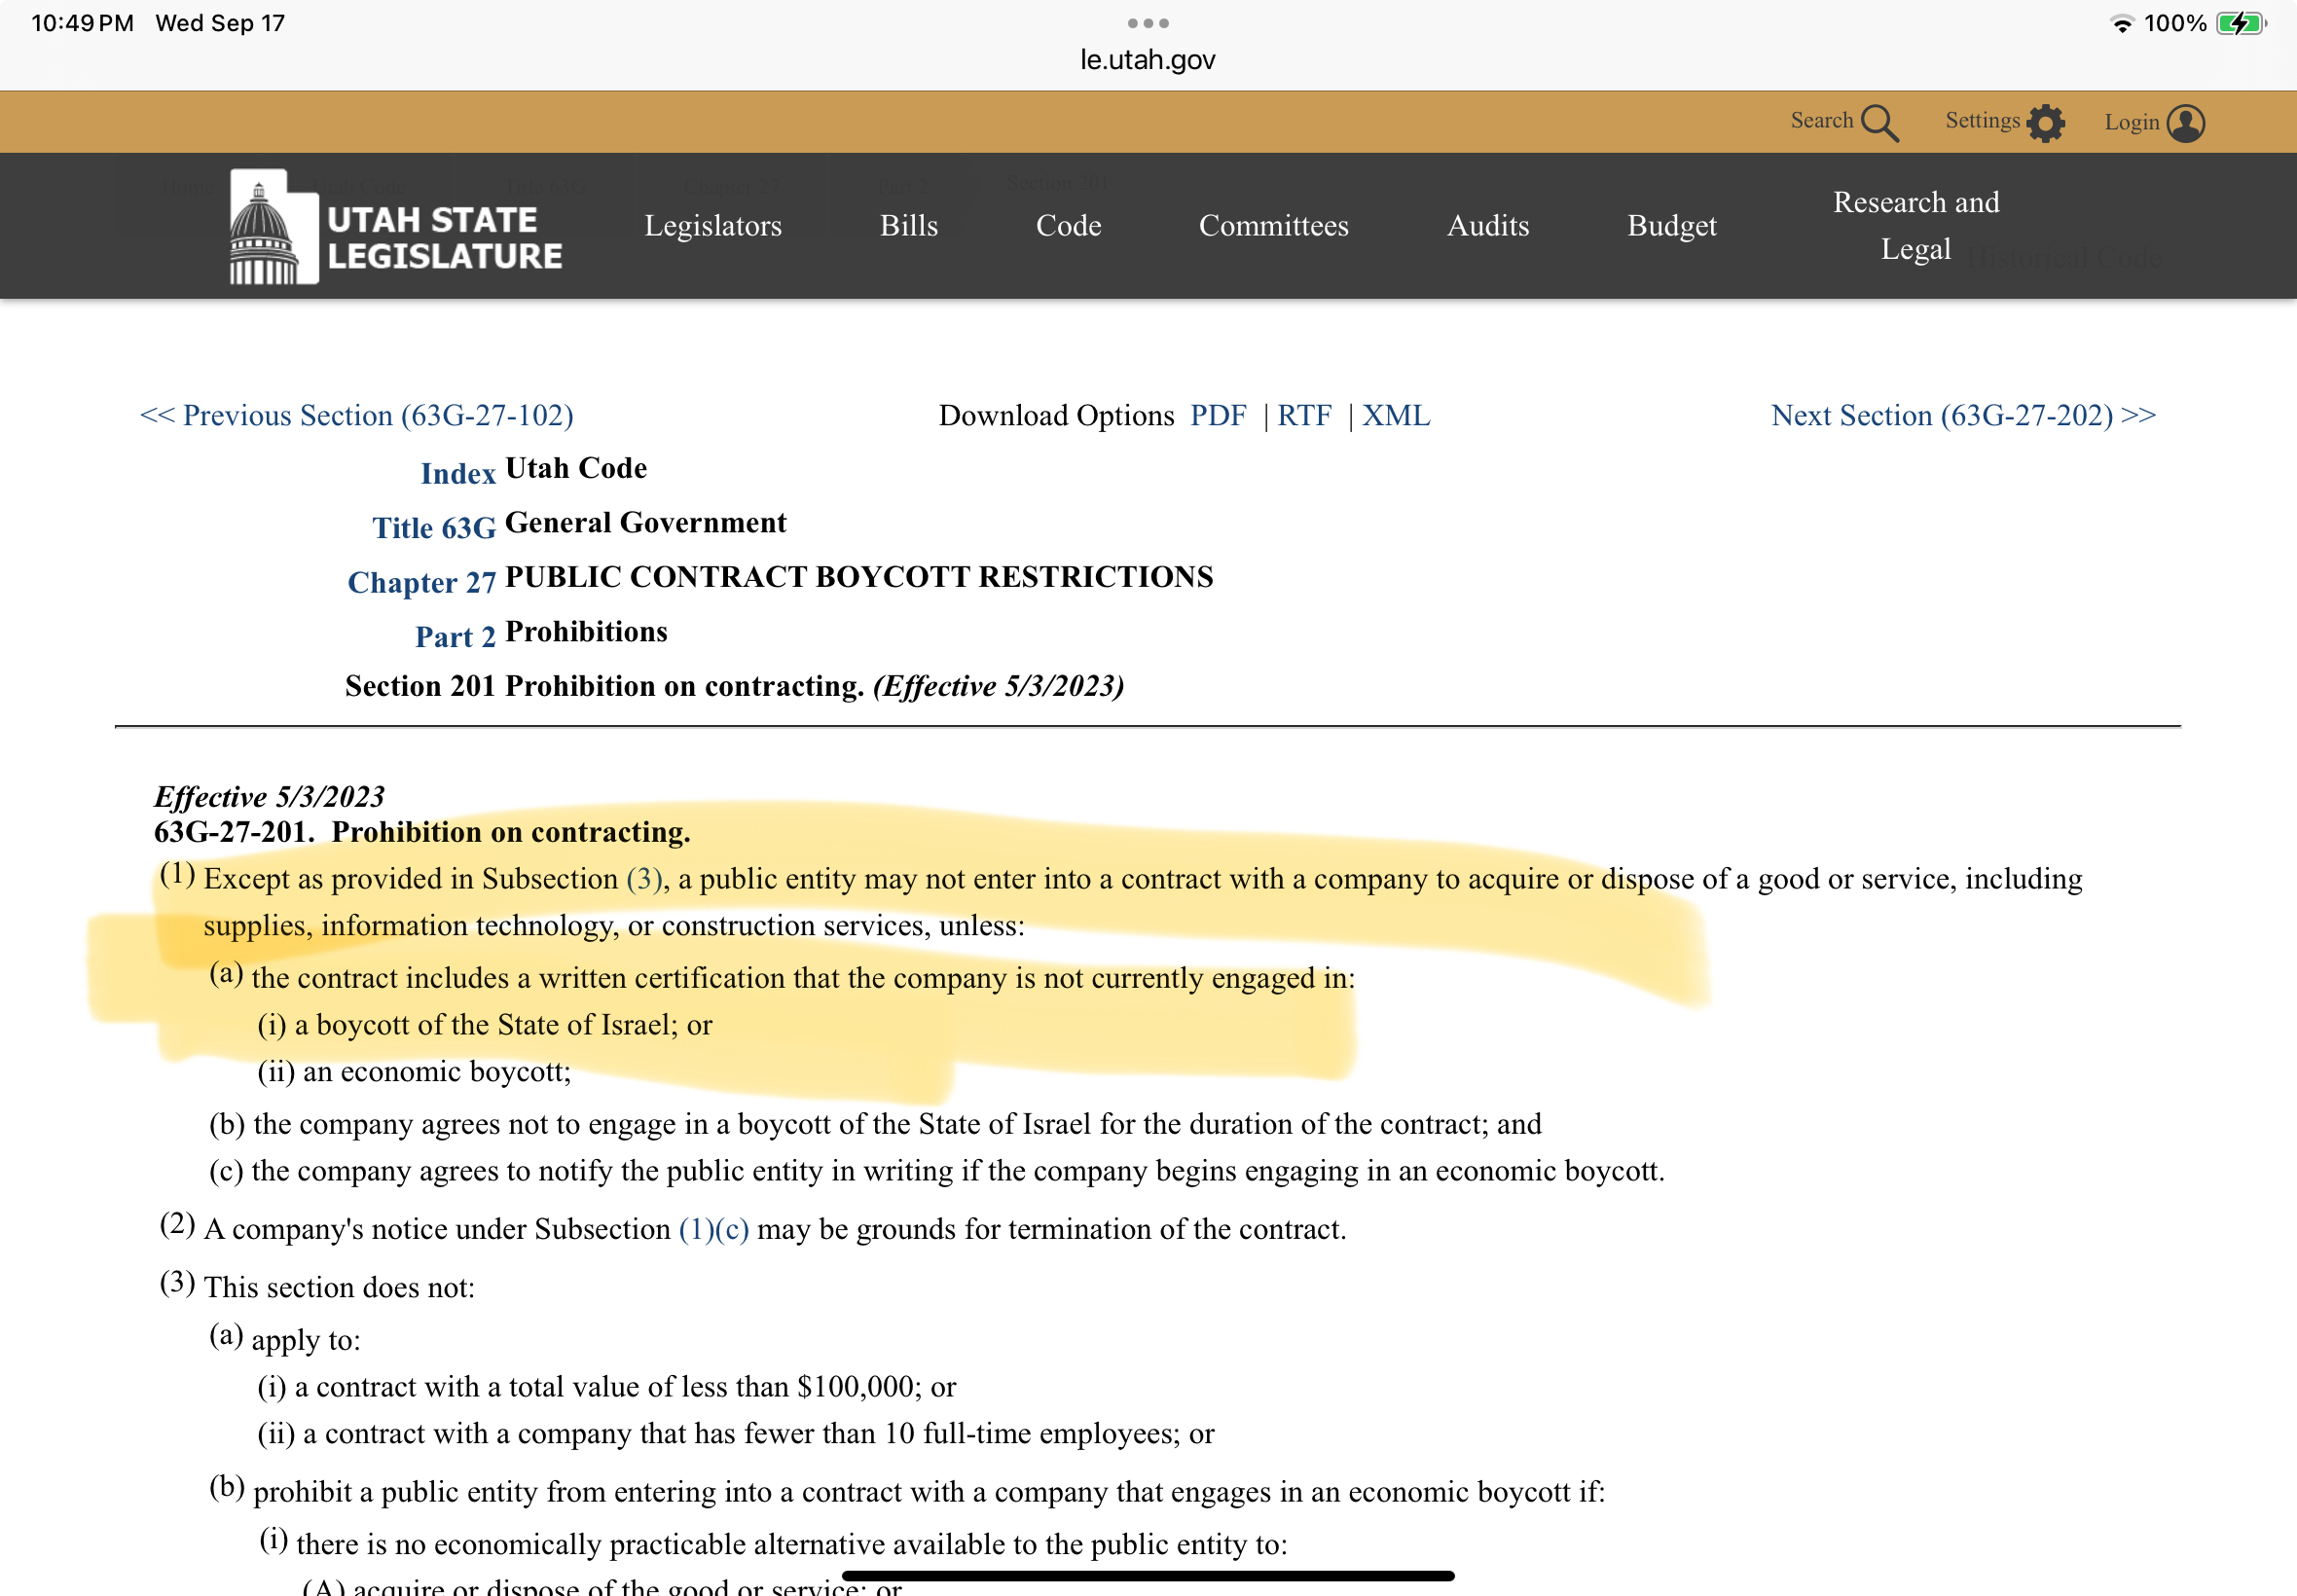Open Title 63G link
Screen dimensions: 2297x1596
coord(434,528)
